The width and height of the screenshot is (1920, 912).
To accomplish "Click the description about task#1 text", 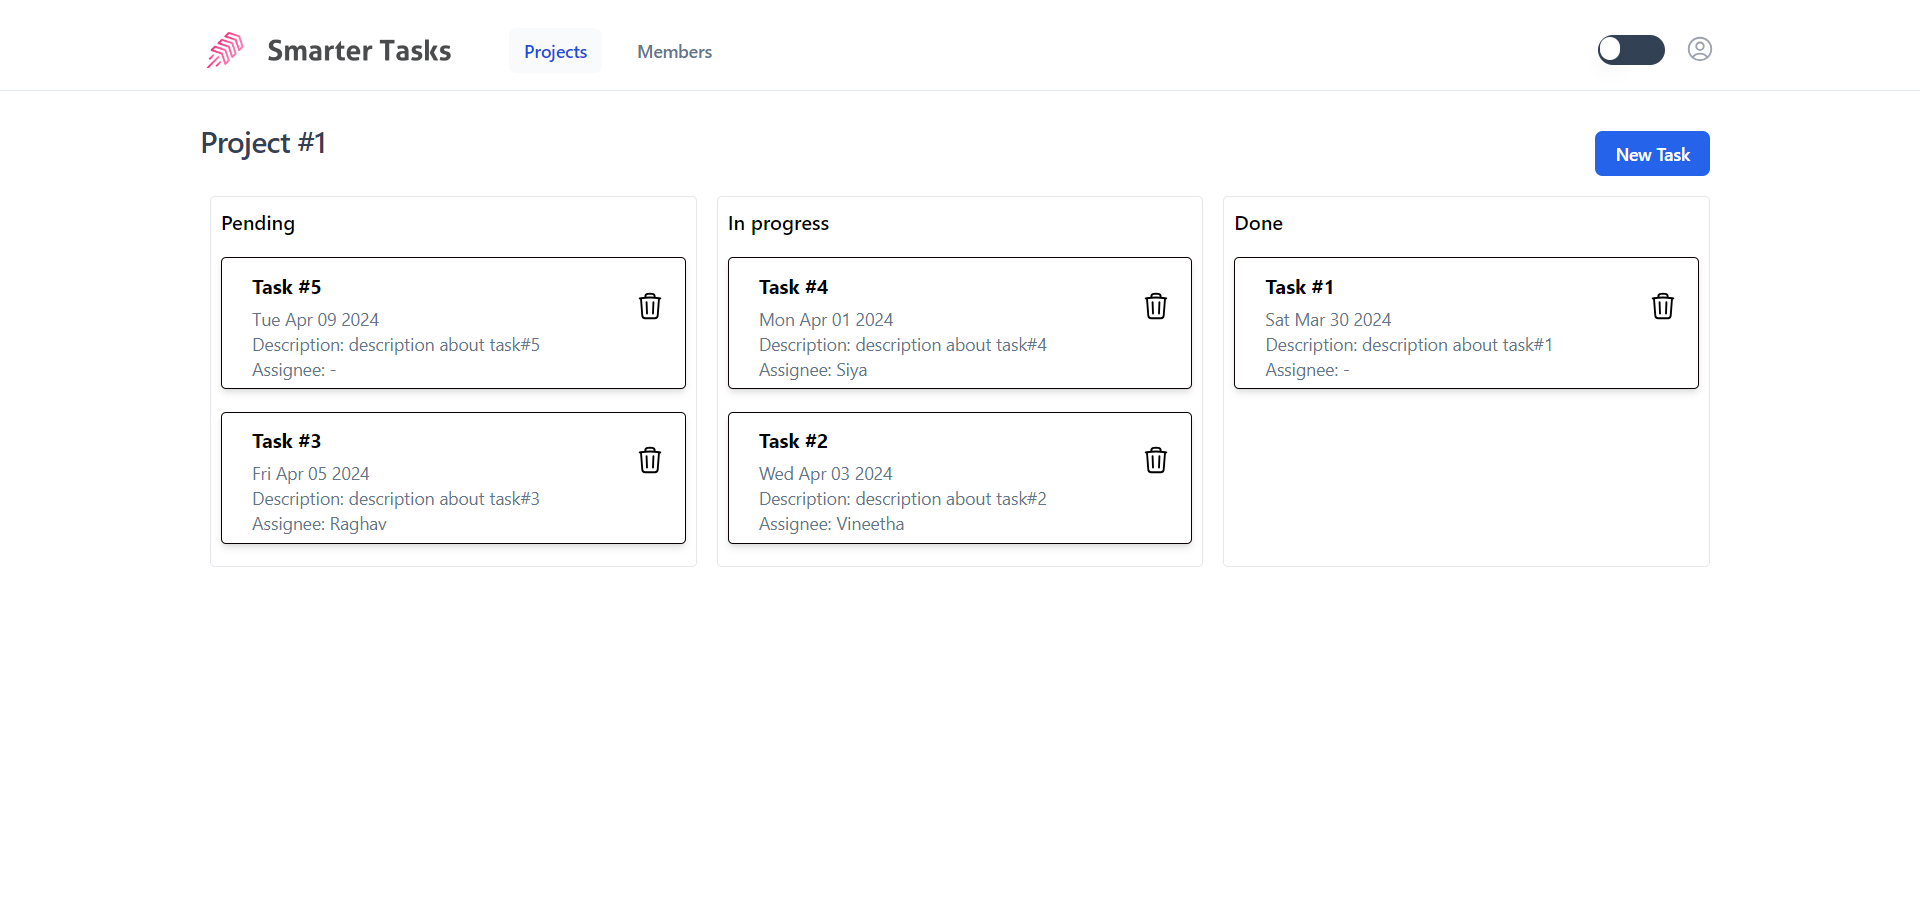I will click(1457, 345).
